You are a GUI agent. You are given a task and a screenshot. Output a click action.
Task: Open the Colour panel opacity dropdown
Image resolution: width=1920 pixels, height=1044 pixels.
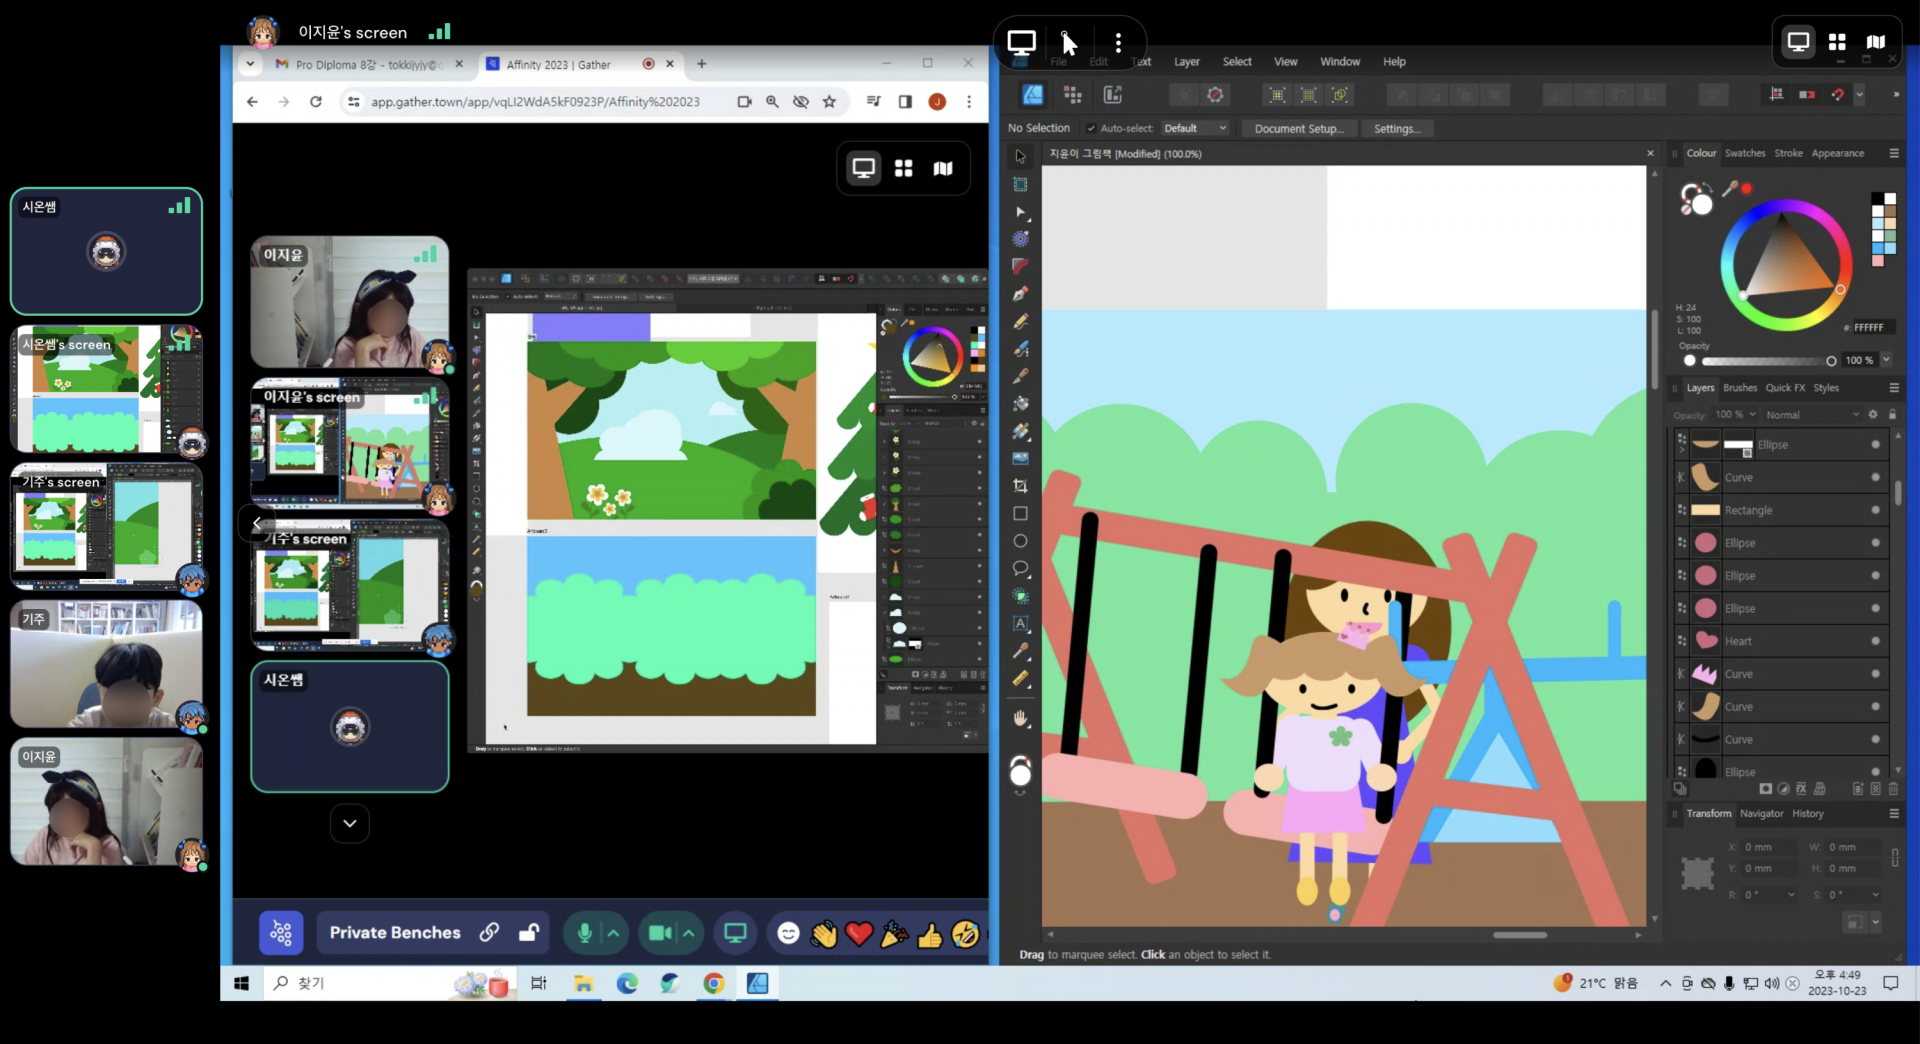(x=1887, y=361)
